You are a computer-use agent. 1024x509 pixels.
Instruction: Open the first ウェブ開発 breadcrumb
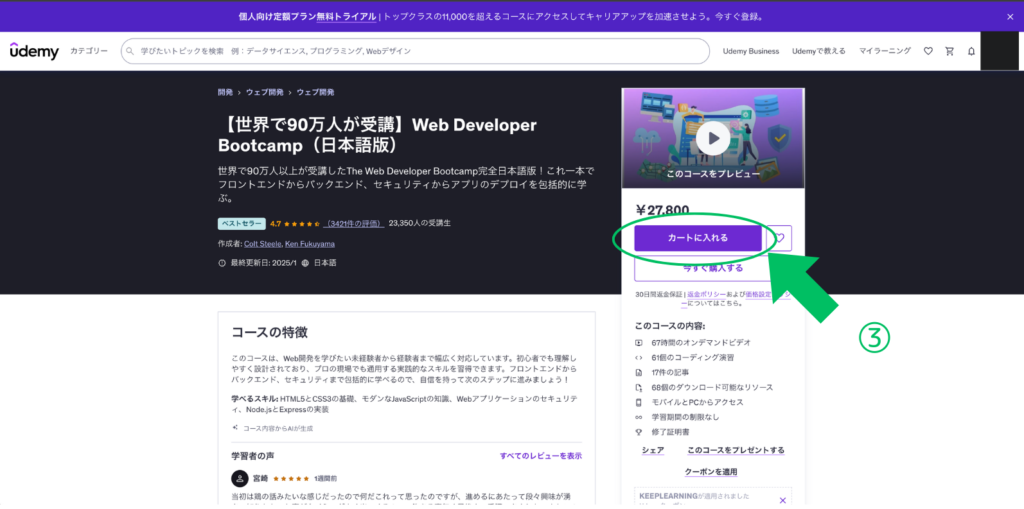pos(264,93)
